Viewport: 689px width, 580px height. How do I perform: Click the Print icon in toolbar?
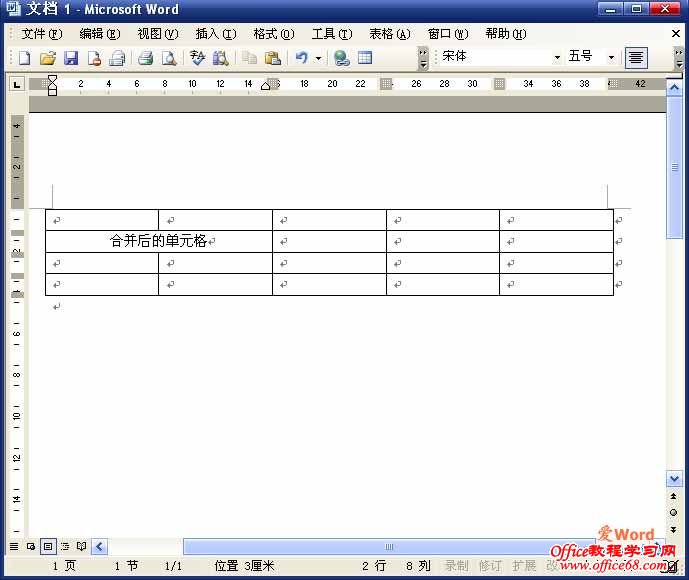point(145,58)
